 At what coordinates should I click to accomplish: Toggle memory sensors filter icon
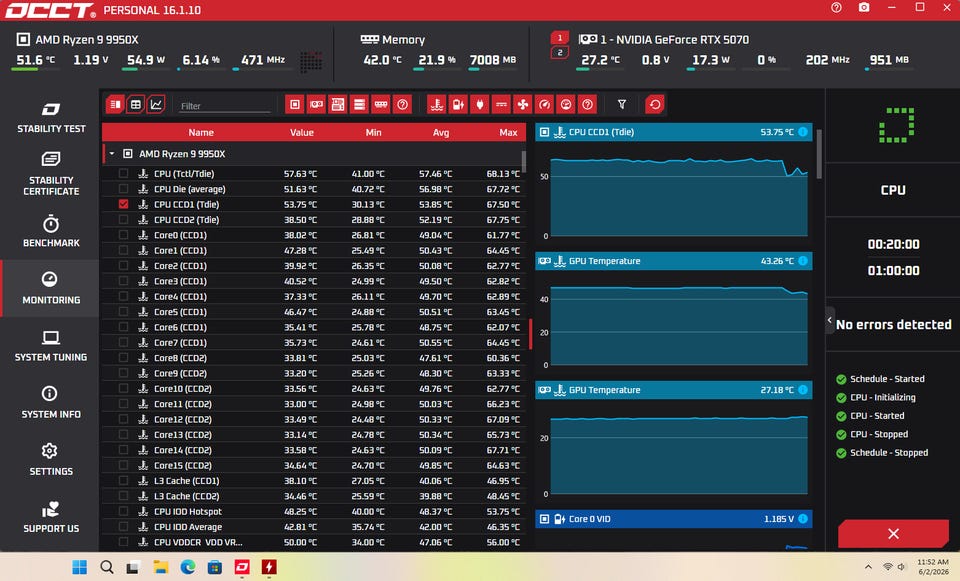pyautogui.click(x=380, y=105)
